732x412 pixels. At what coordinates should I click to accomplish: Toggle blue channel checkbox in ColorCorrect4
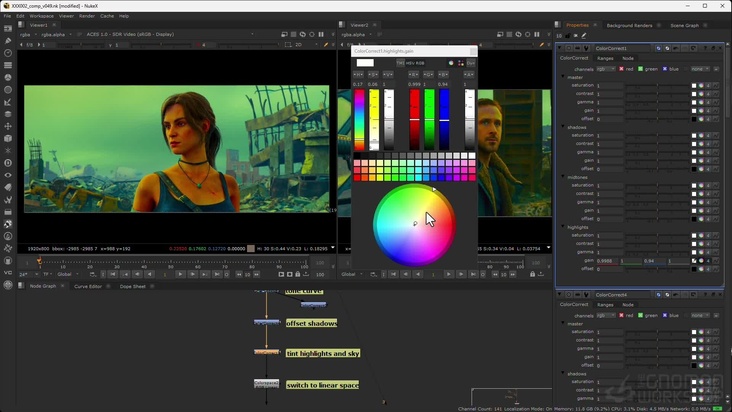point(665,315)
